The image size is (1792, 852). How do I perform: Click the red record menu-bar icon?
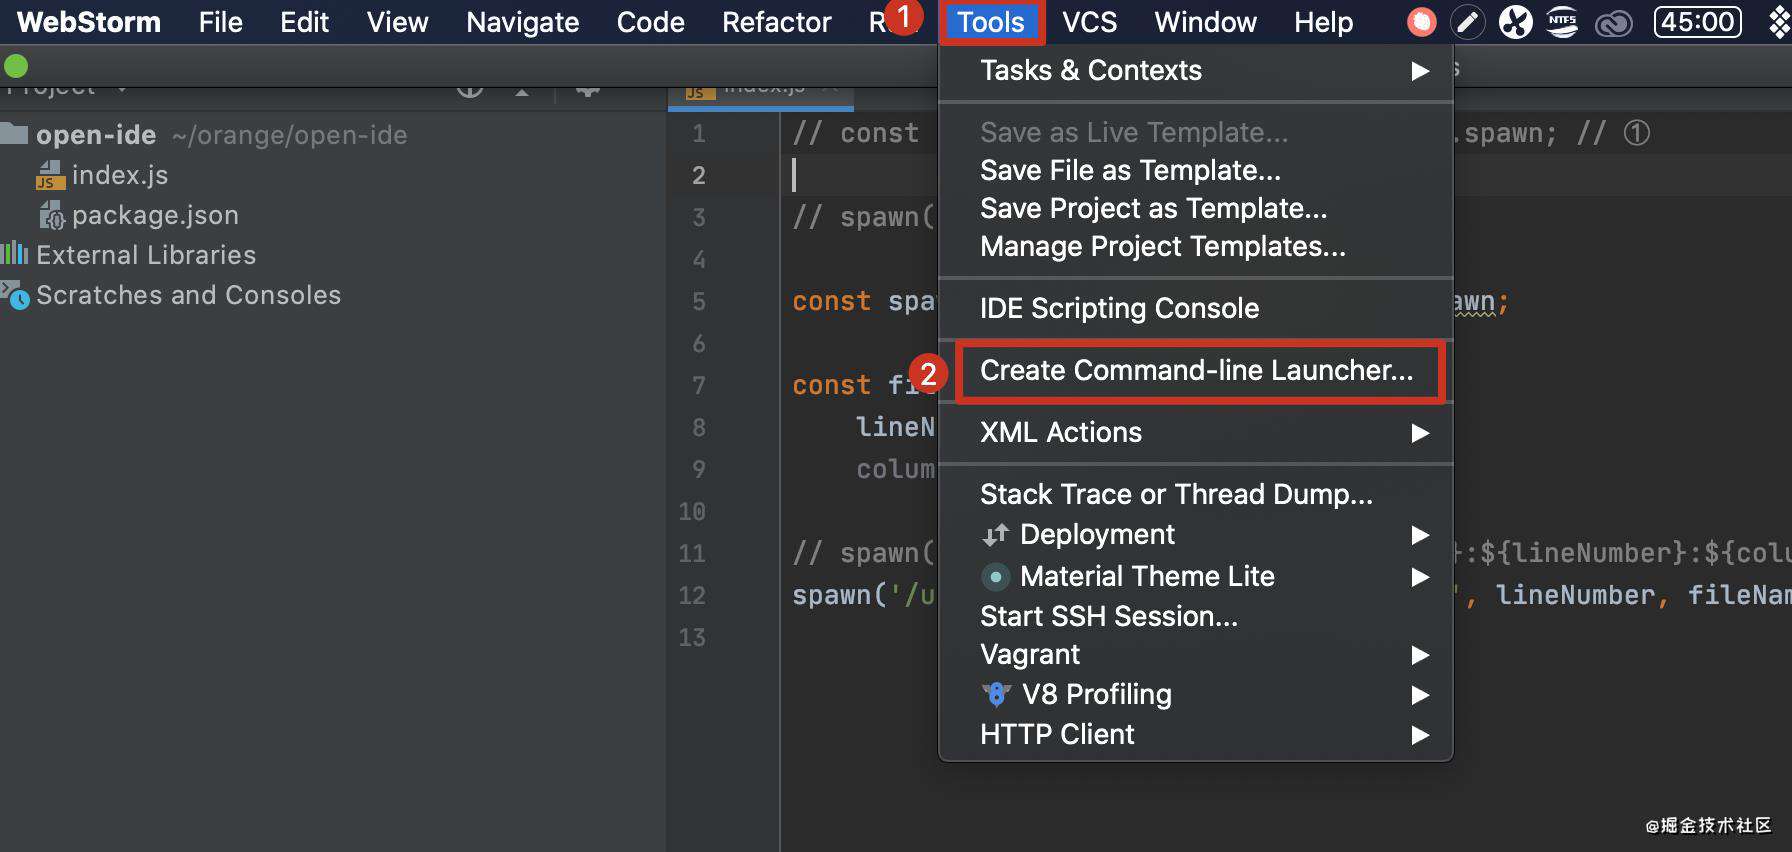1421,22
